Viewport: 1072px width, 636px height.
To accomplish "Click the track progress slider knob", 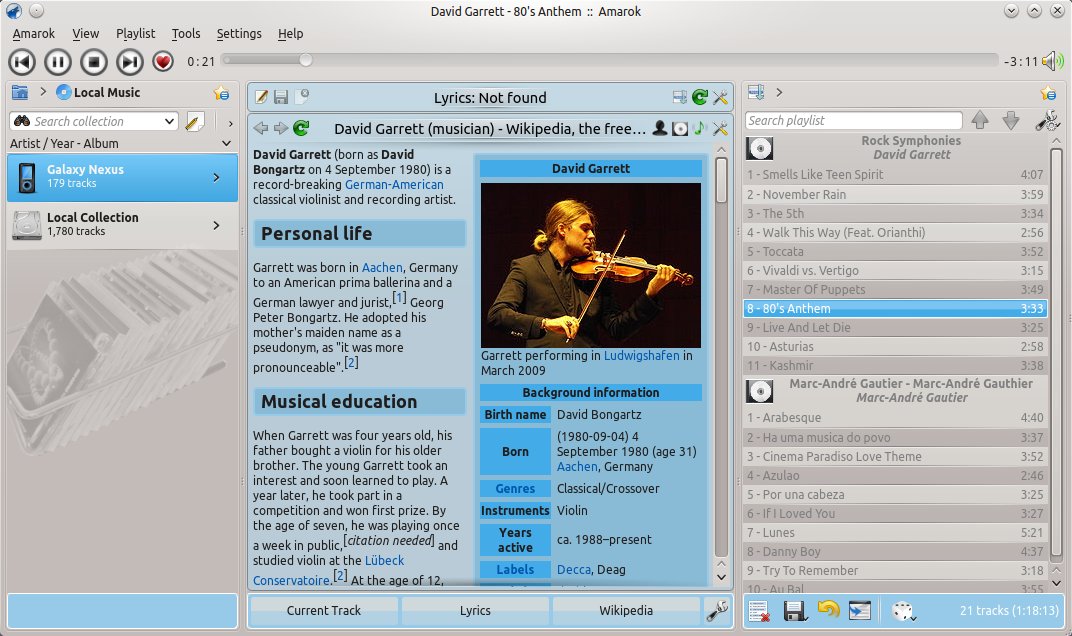I will [x=306, y=60].
